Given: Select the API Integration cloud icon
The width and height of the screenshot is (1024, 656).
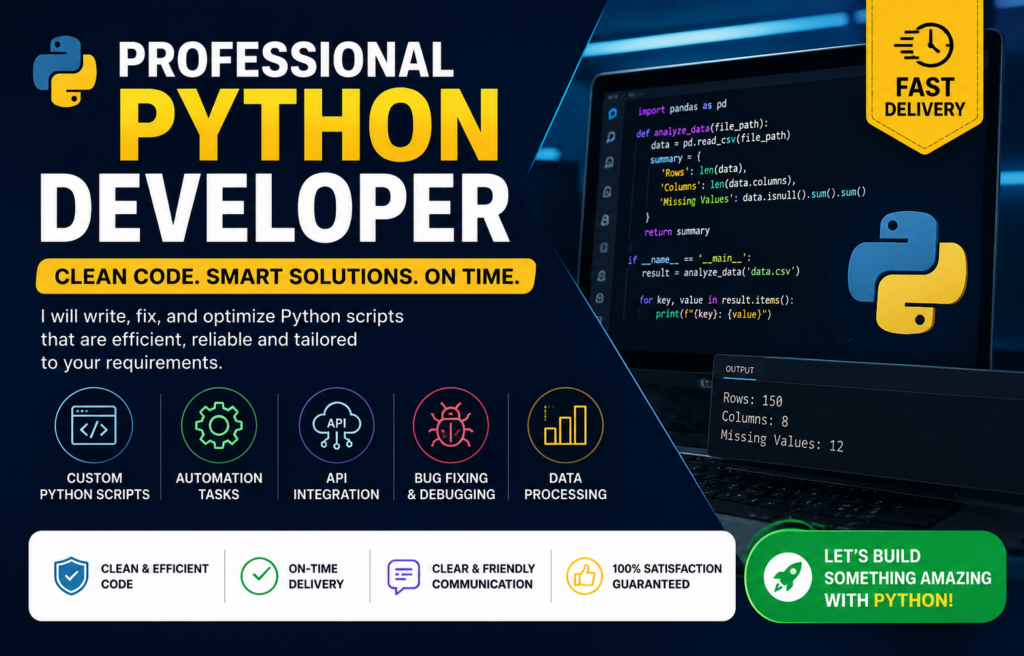Looking at the screenshot, I should click(336, 425).
